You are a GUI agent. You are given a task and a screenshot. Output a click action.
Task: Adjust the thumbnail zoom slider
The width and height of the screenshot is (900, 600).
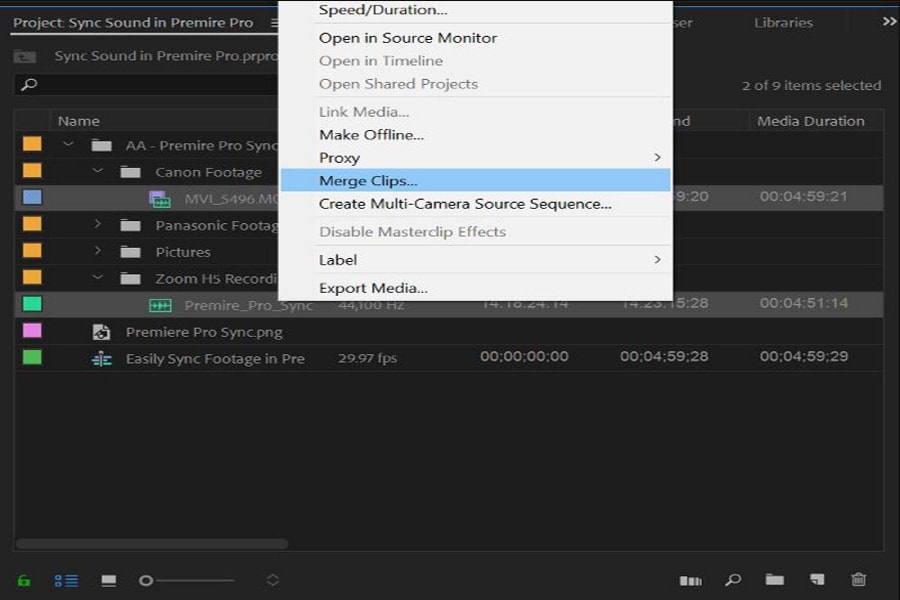[146, 580]
